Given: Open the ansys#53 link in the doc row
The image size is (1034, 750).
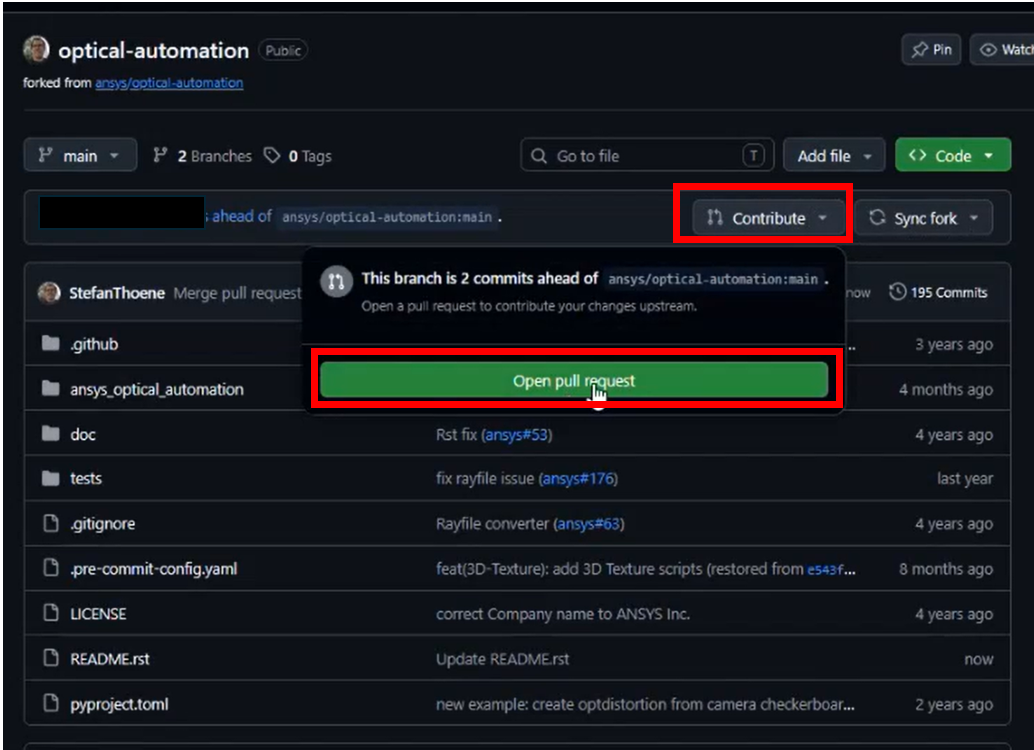Looking at the screenshot, I should [517, 435].
